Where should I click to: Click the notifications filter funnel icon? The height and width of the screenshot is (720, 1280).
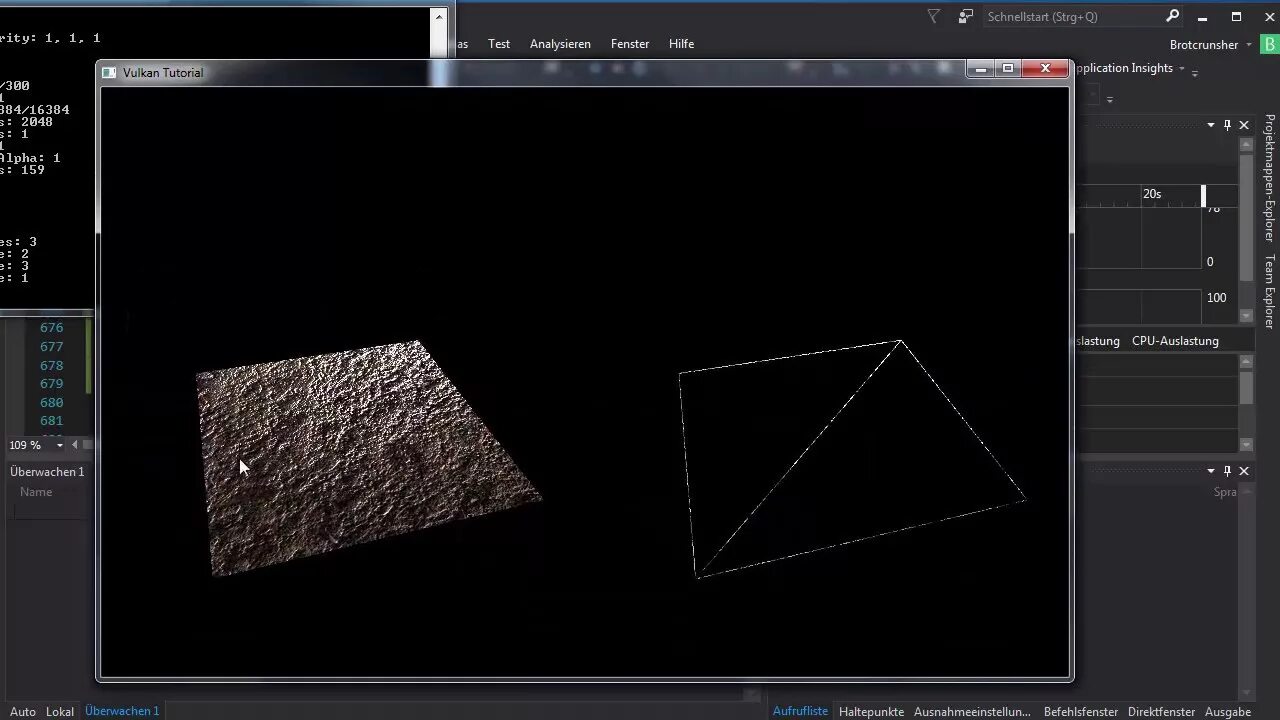[934, 16]
